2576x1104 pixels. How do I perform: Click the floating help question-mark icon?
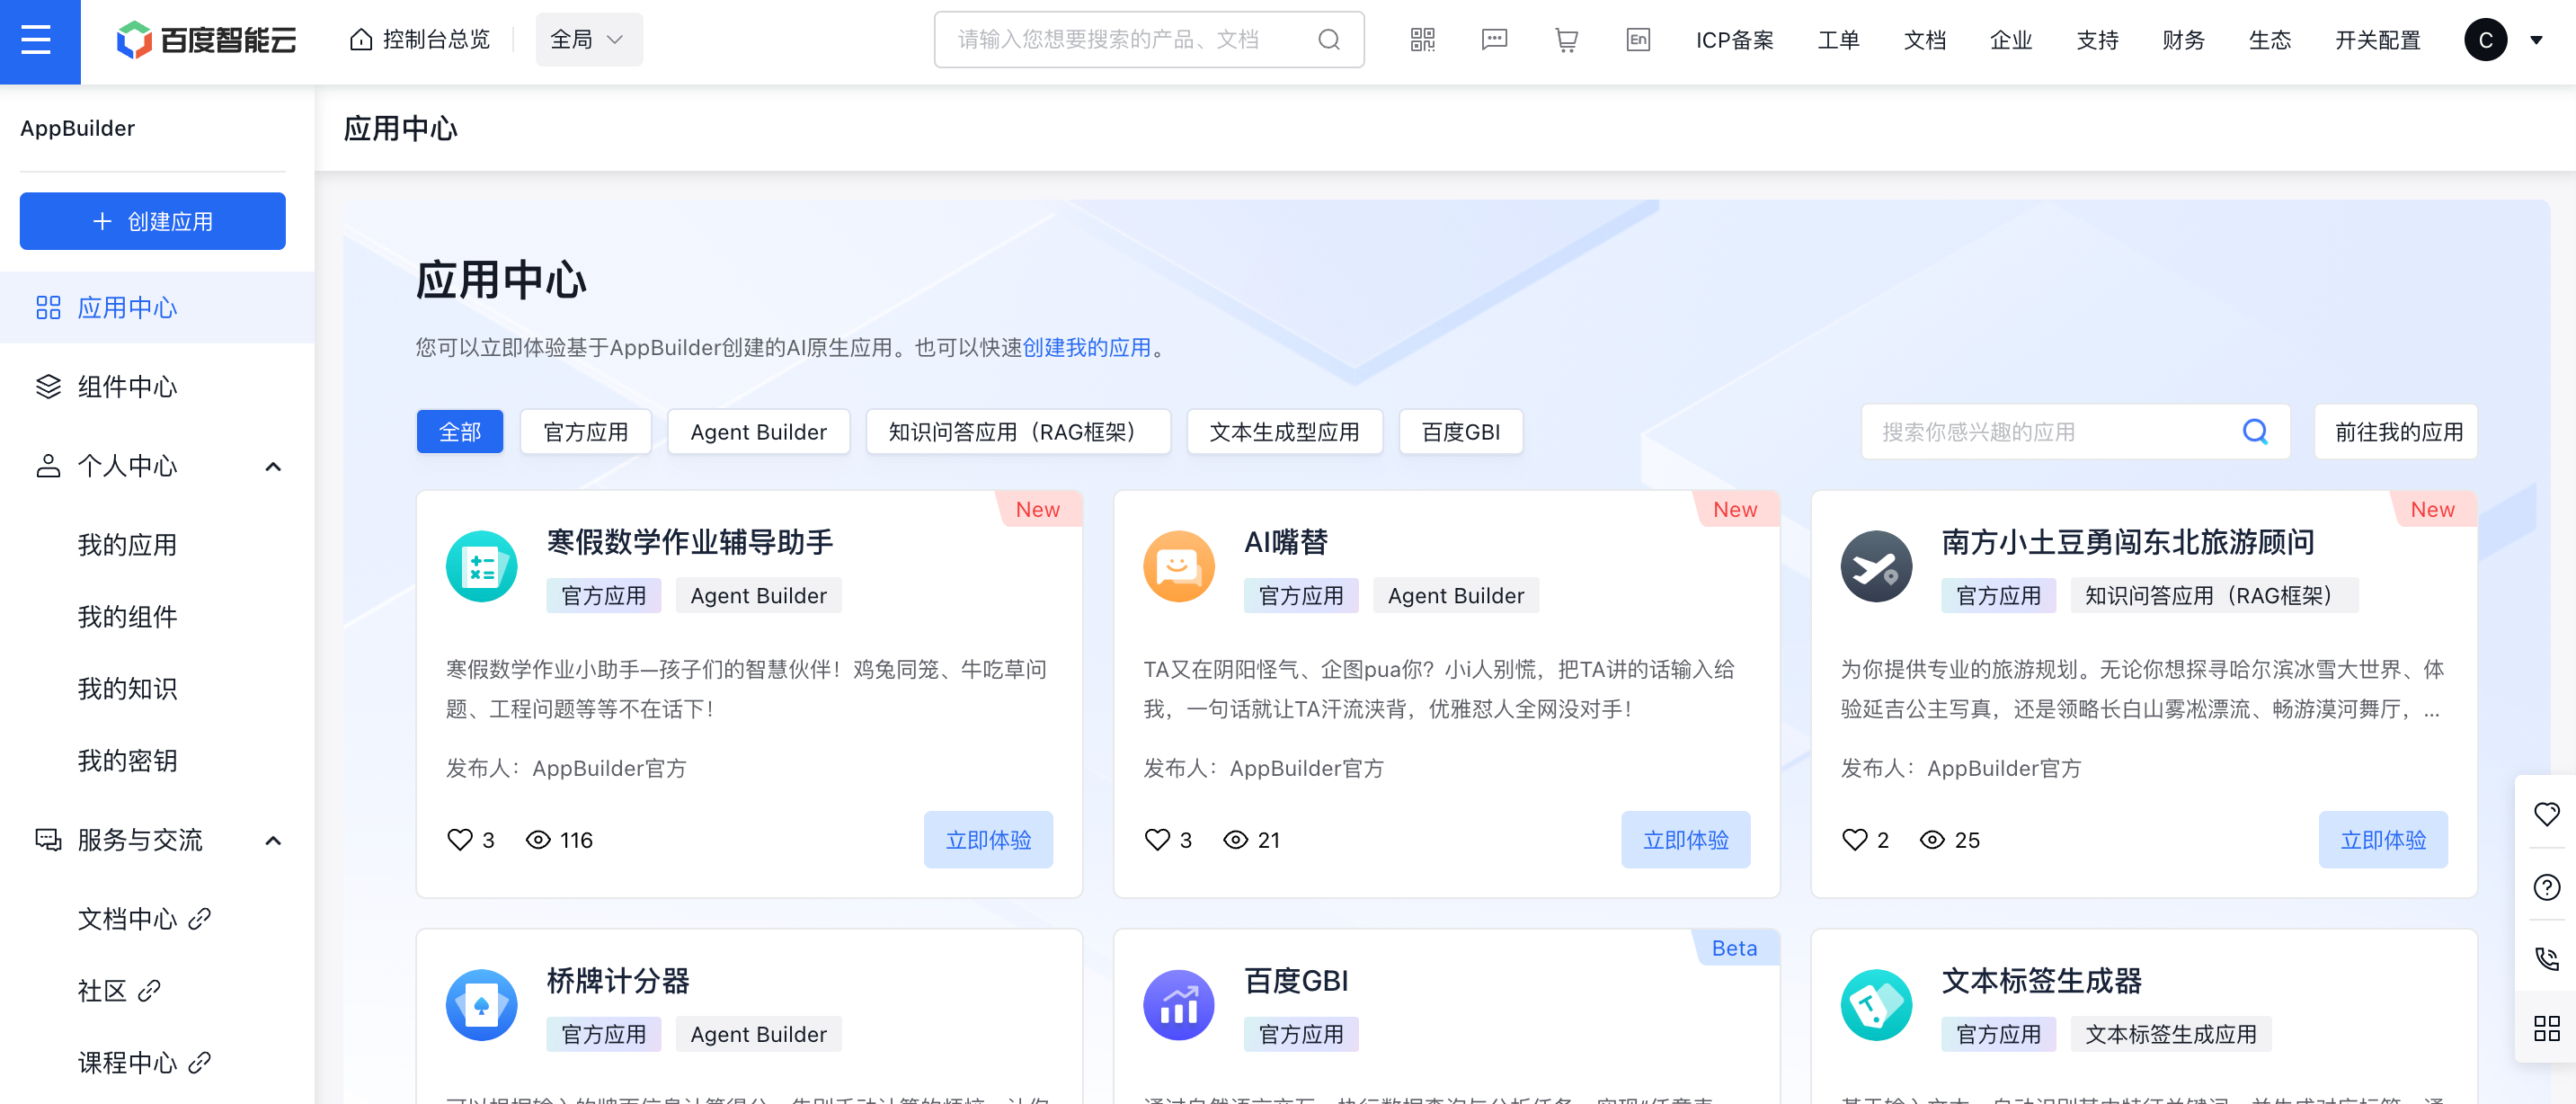pos(2546,887)
